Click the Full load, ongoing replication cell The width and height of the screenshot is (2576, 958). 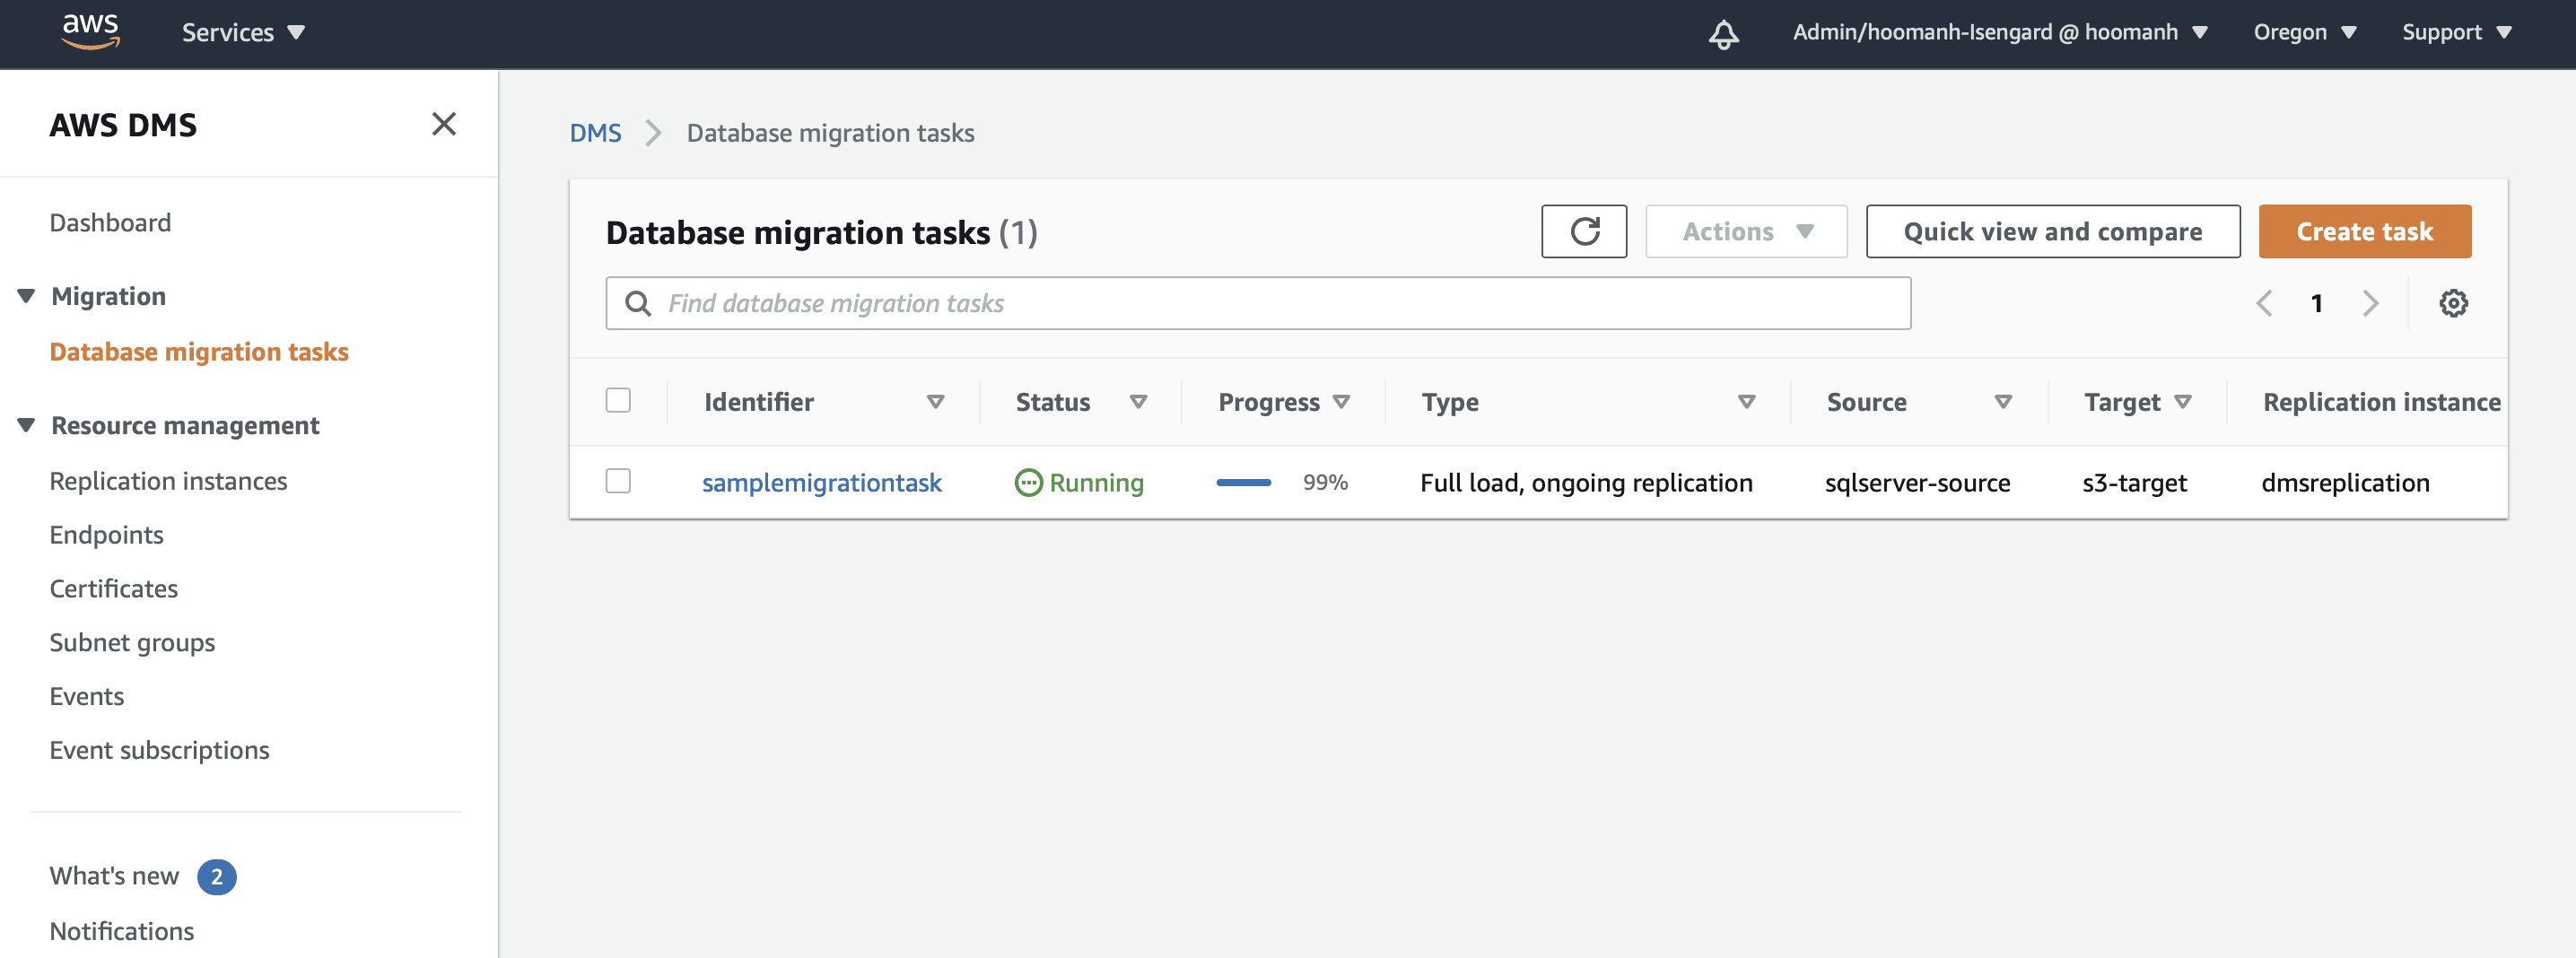click(x=1586, y=483)
